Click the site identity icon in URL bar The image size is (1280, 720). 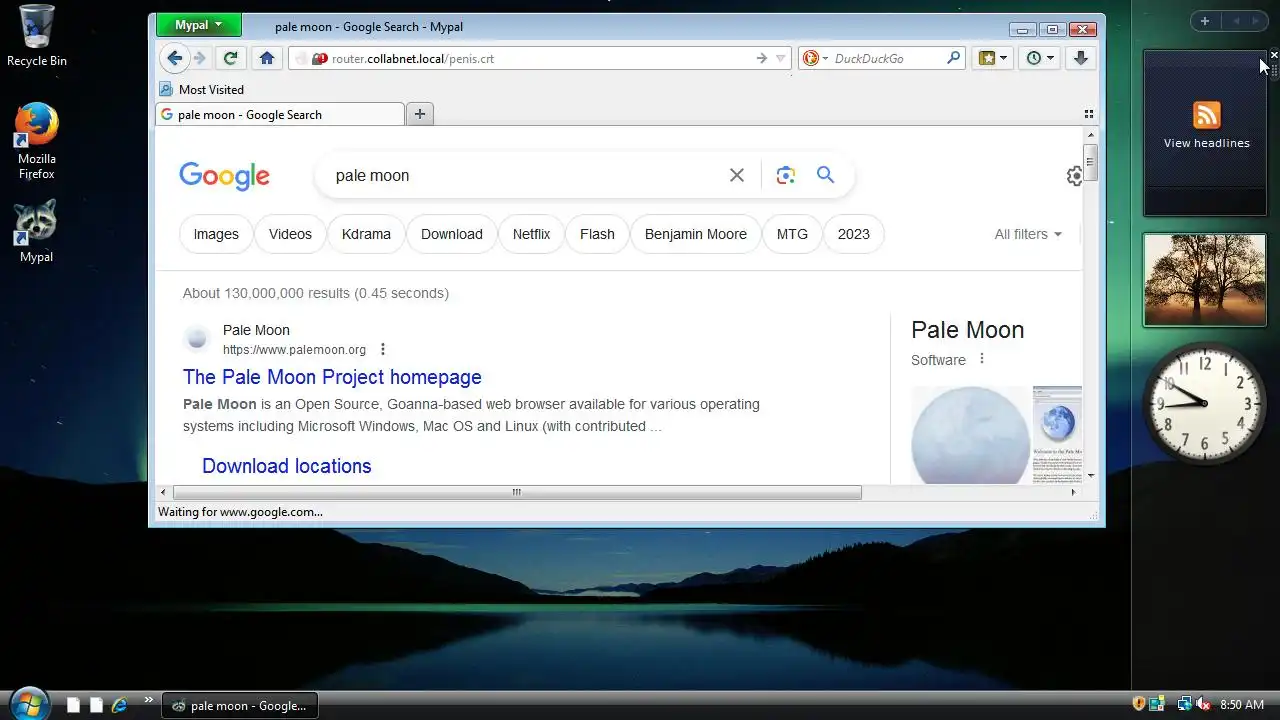point(319,59)
